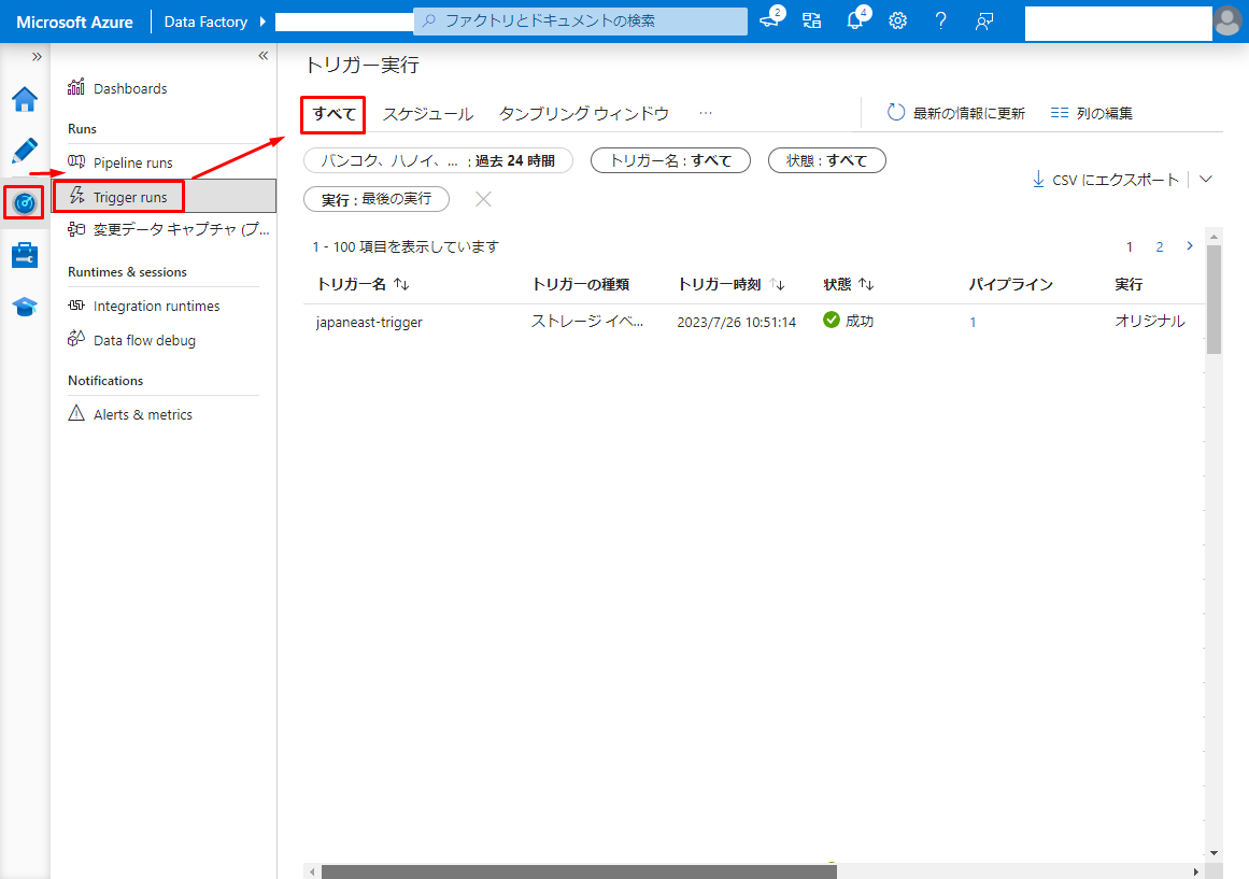Open the Manage toolbox icon
Viewport: 1249px width, 879px height.
(x=24, y=255)
